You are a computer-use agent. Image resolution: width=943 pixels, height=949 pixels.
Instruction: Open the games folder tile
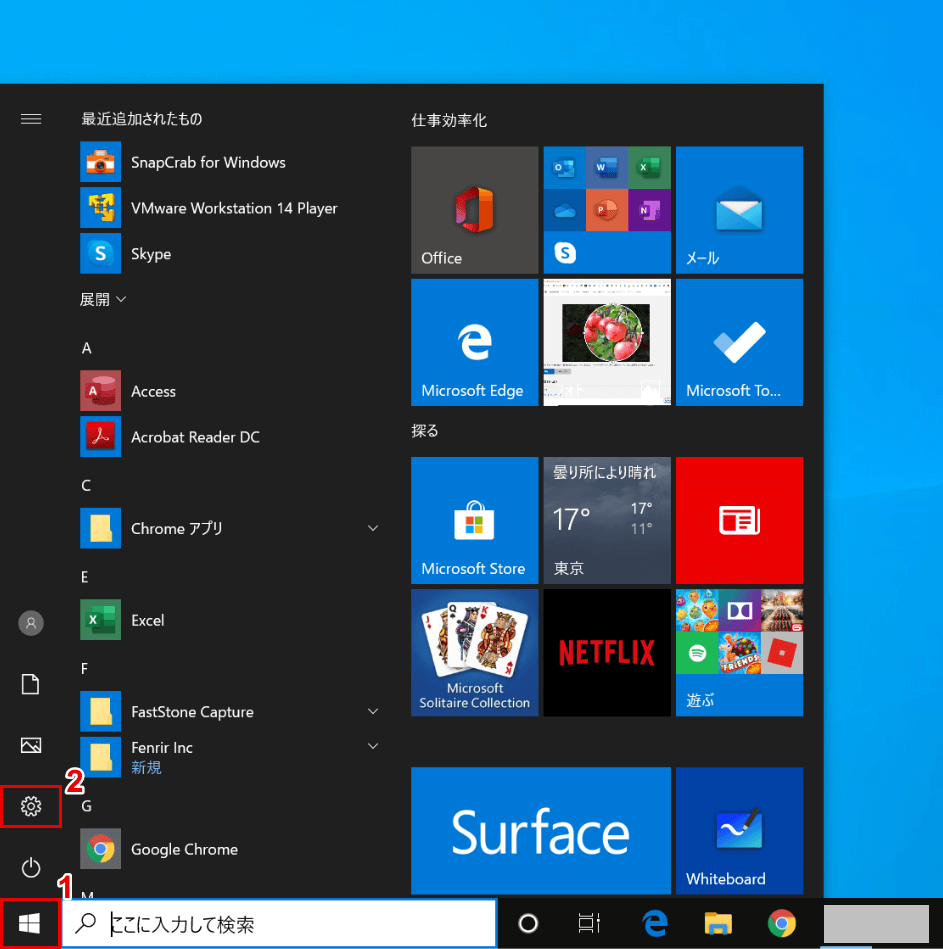pyautogui.click(x=739, y=652)
